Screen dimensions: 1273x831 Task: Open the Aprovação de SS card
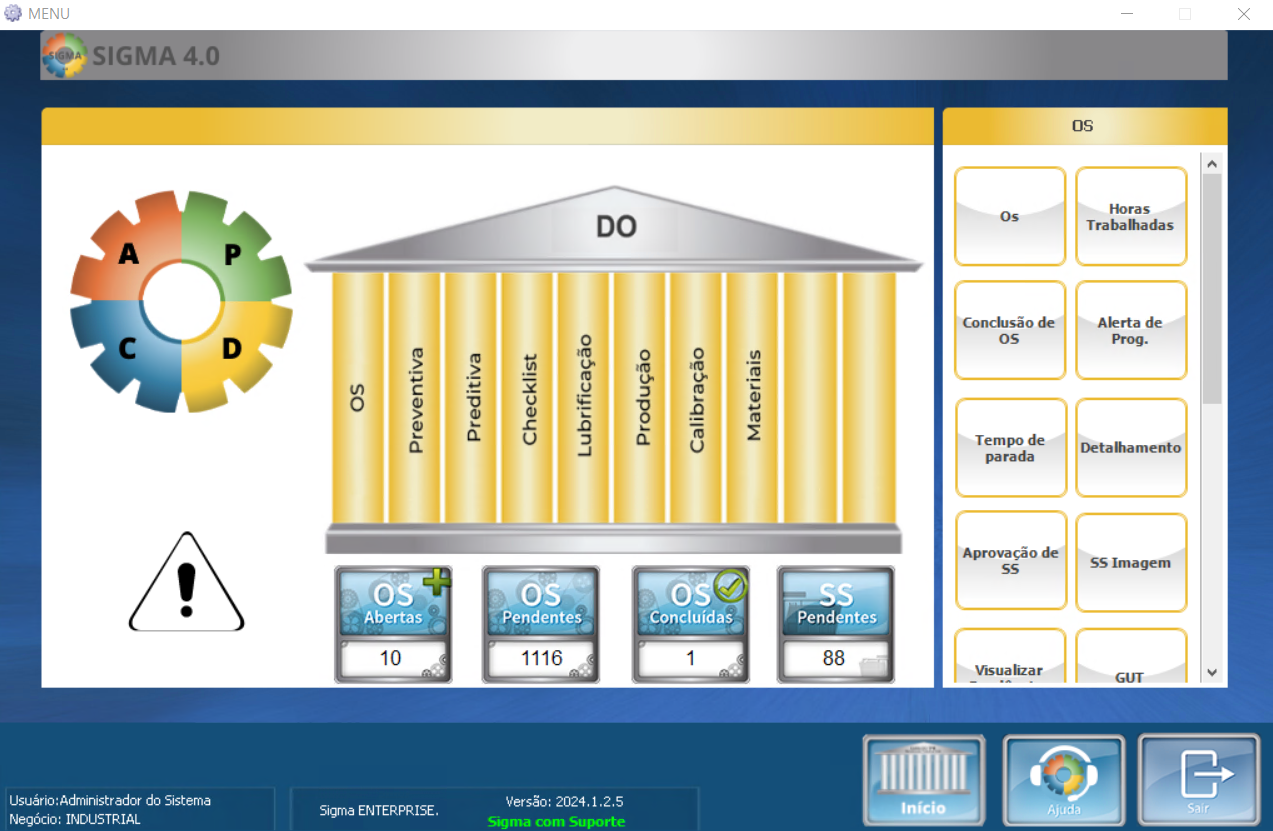point(1010,562)
